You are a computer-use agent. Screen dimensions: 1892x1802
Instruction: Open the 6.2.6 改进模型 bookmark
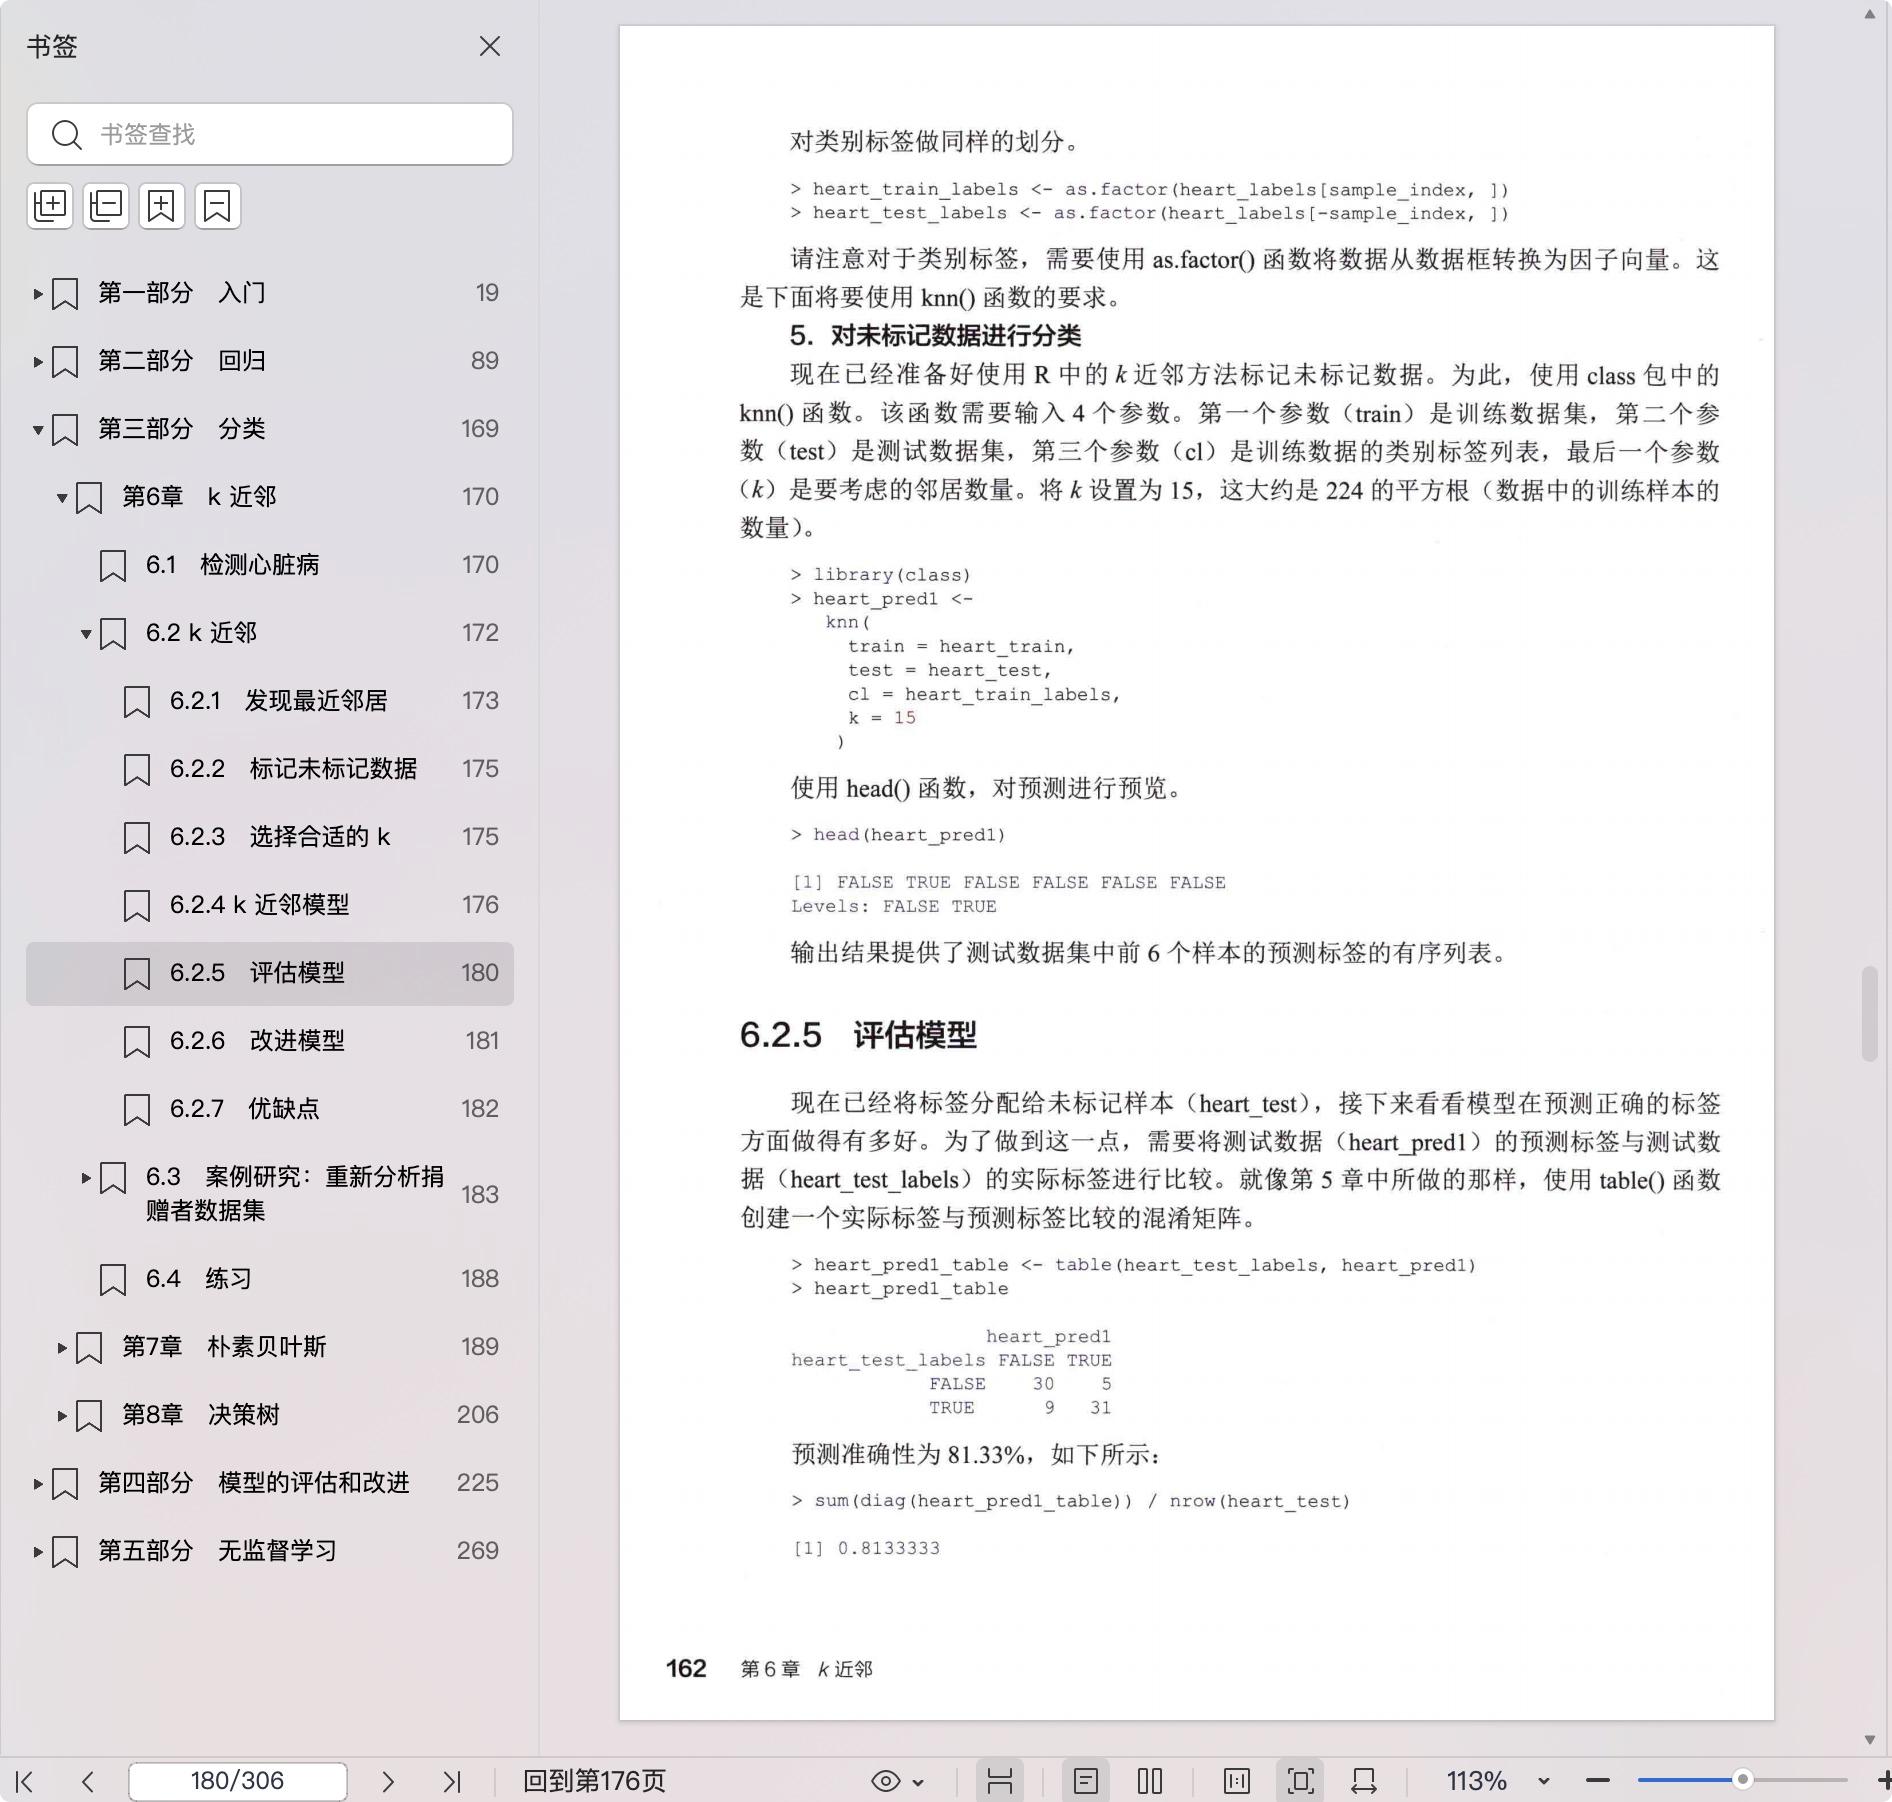click(296, 1041)
